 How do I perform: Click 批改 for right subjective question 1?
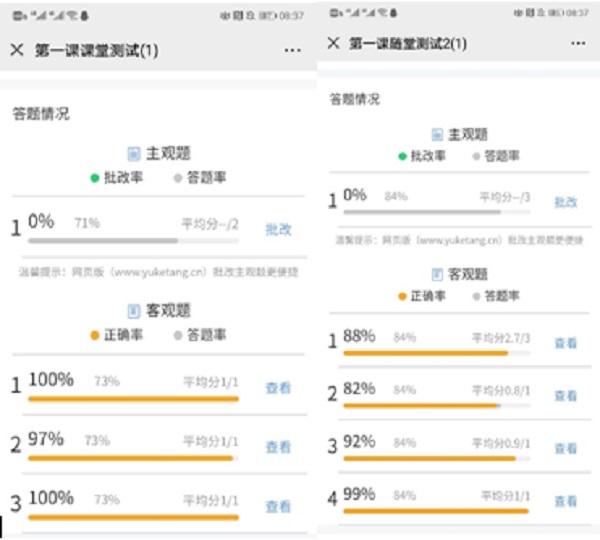click(x=566, y=202)
